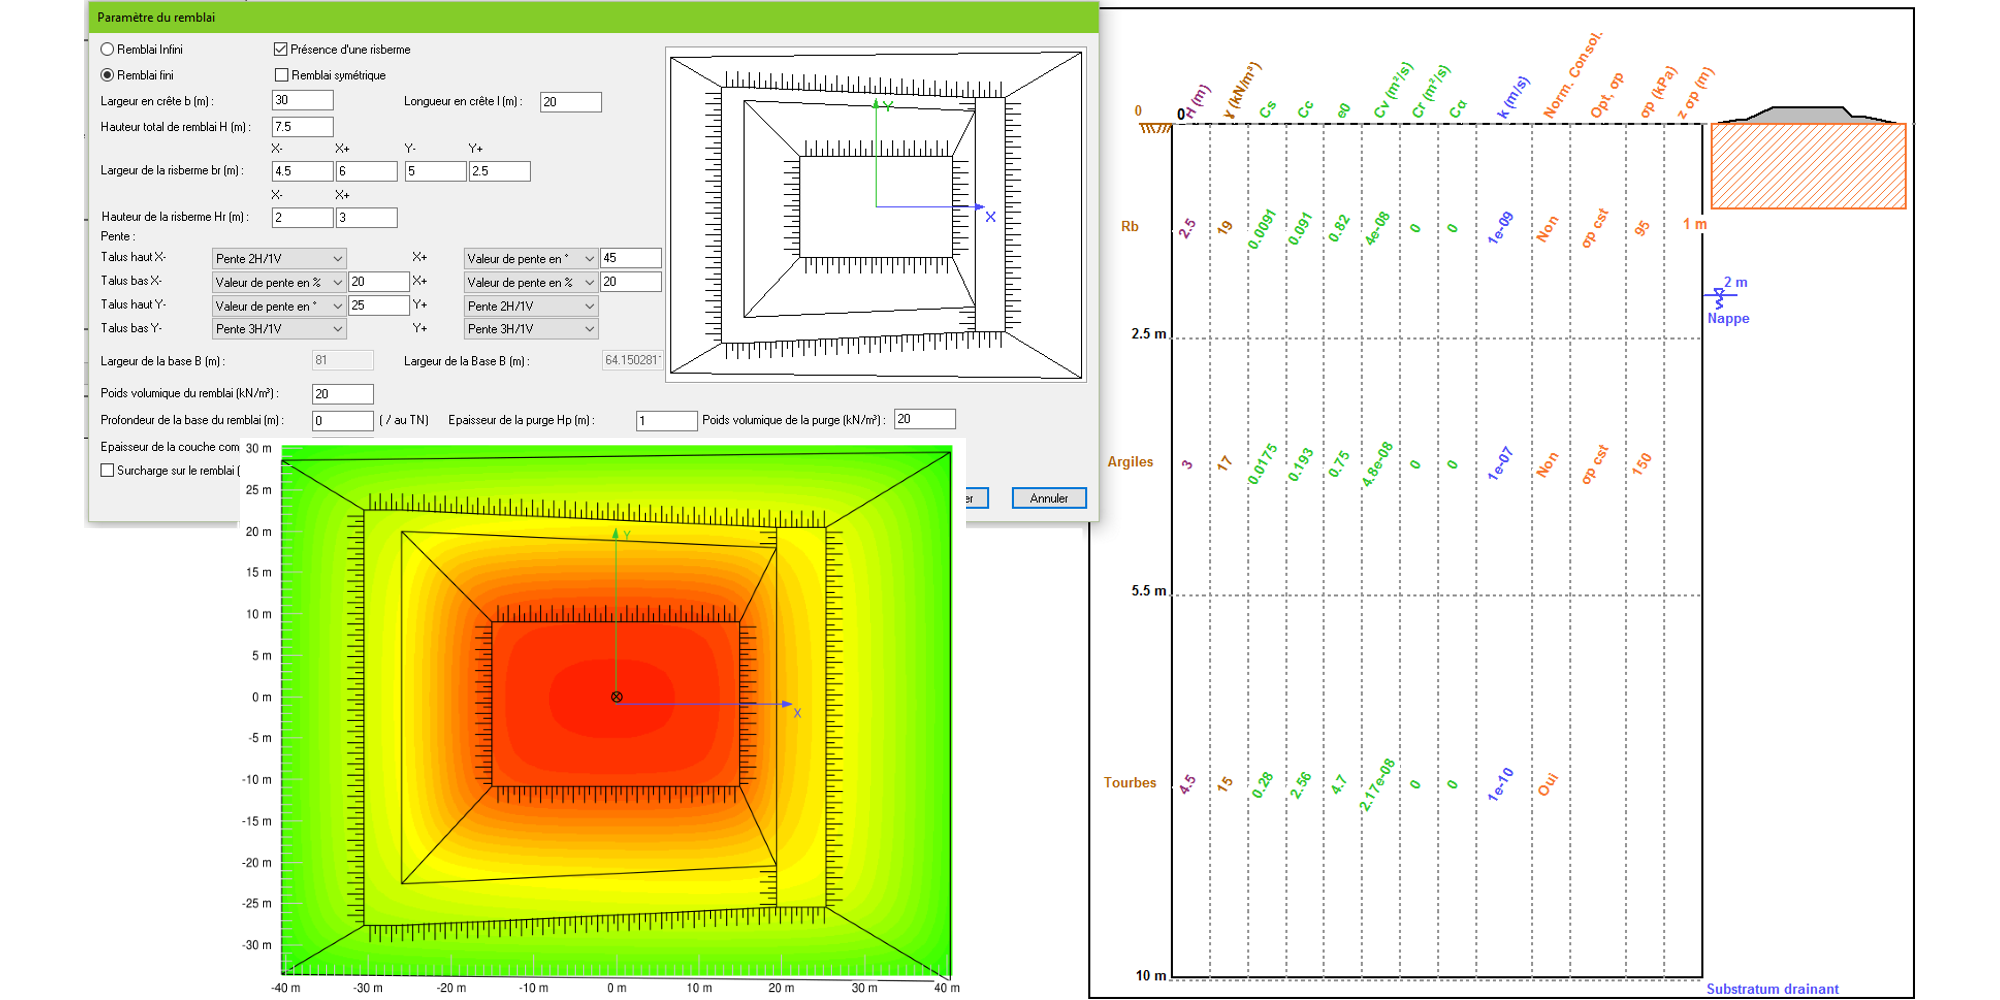Screen dimensions: 2000x1000
Task: Click the origin crosshair marker on the heat map
Action: point(616,697)
